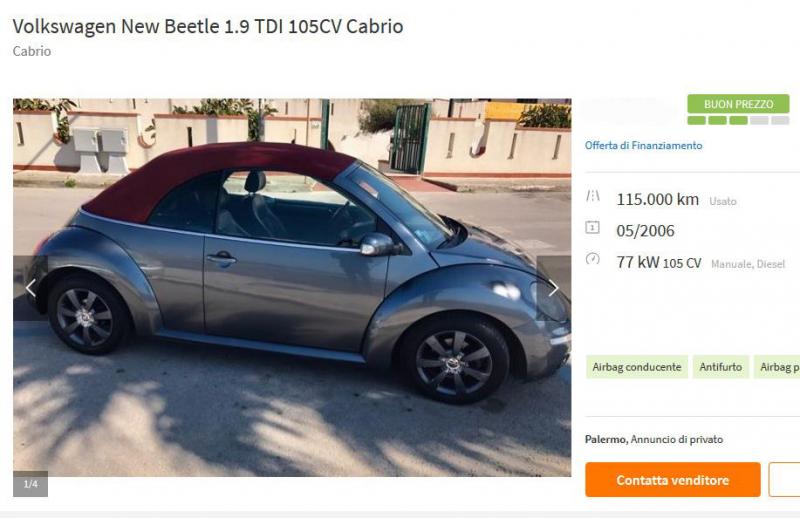Click the 05/2006 registration date
Screen dimensions: 800x518
point(645,231)
